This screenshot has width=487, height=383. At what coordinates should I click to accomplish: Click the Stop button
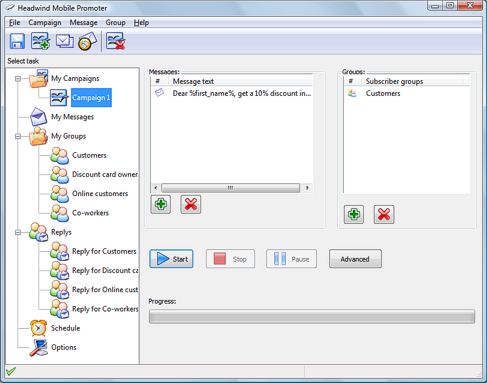[230, 259]
